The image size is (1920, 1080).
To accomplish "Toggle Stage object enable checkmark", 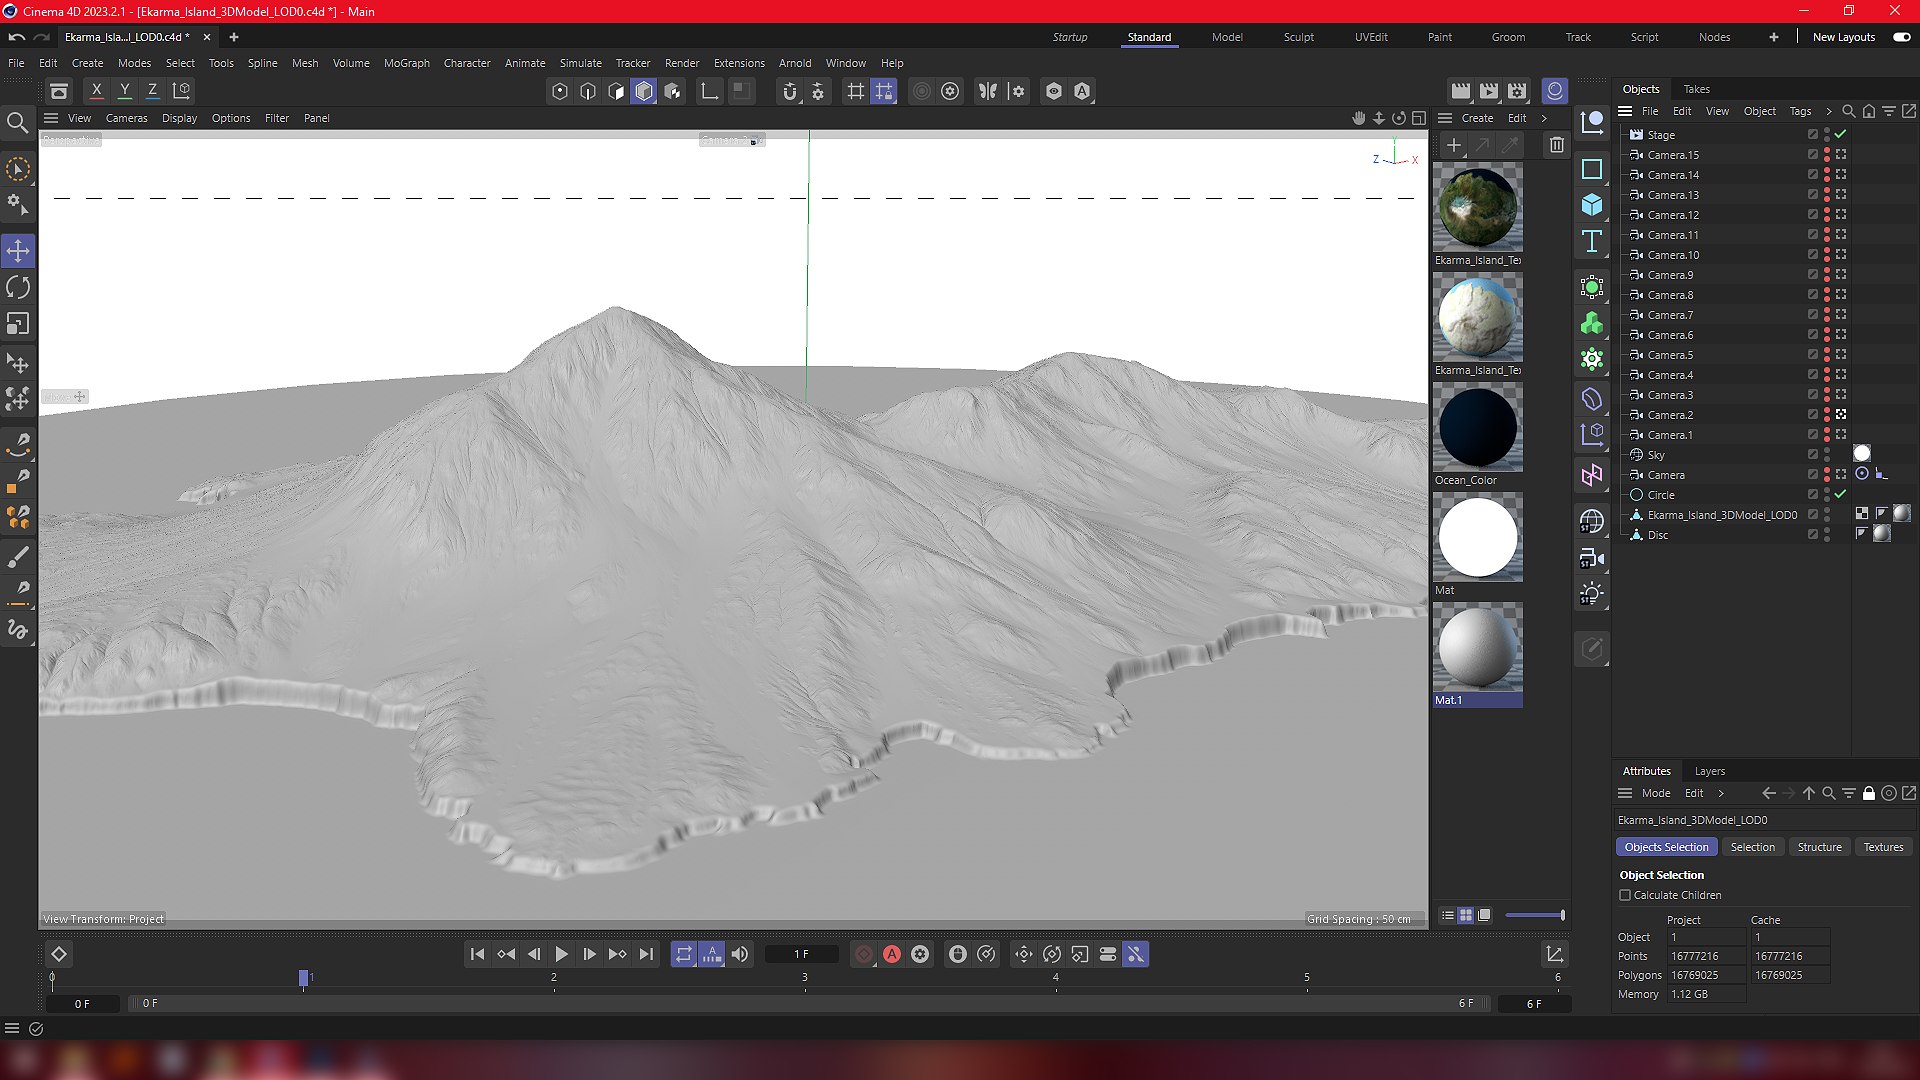I will click(1840, 134).
